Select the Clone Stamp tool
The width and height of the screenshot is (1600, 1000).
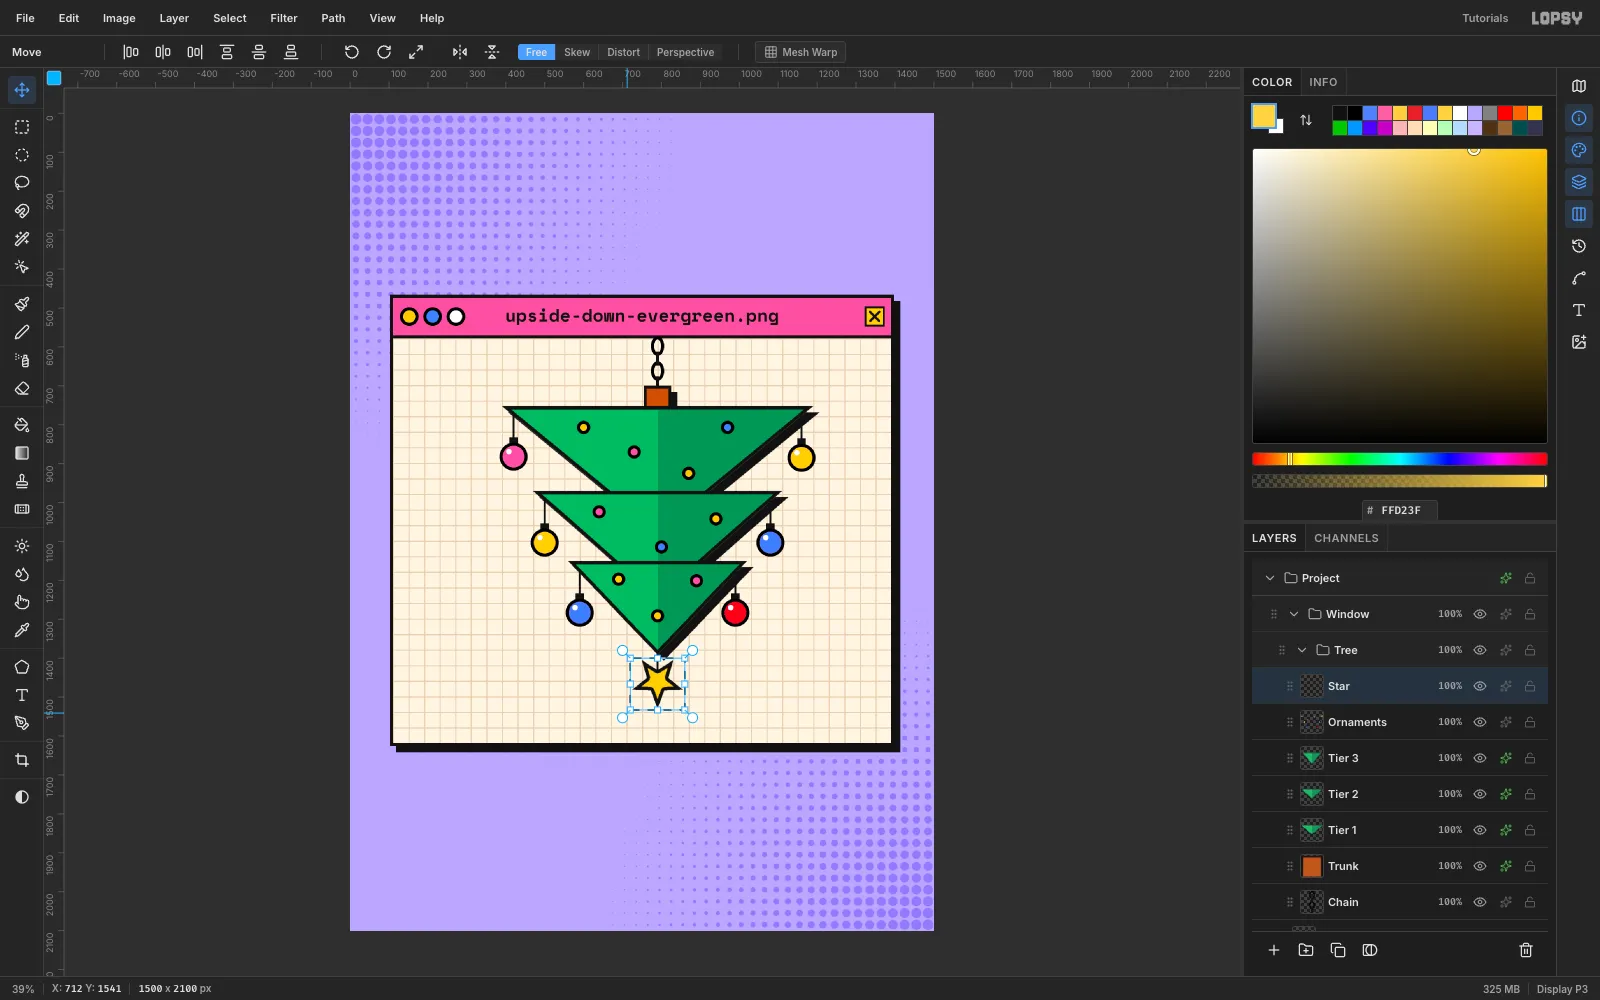(x=22, y=481)
